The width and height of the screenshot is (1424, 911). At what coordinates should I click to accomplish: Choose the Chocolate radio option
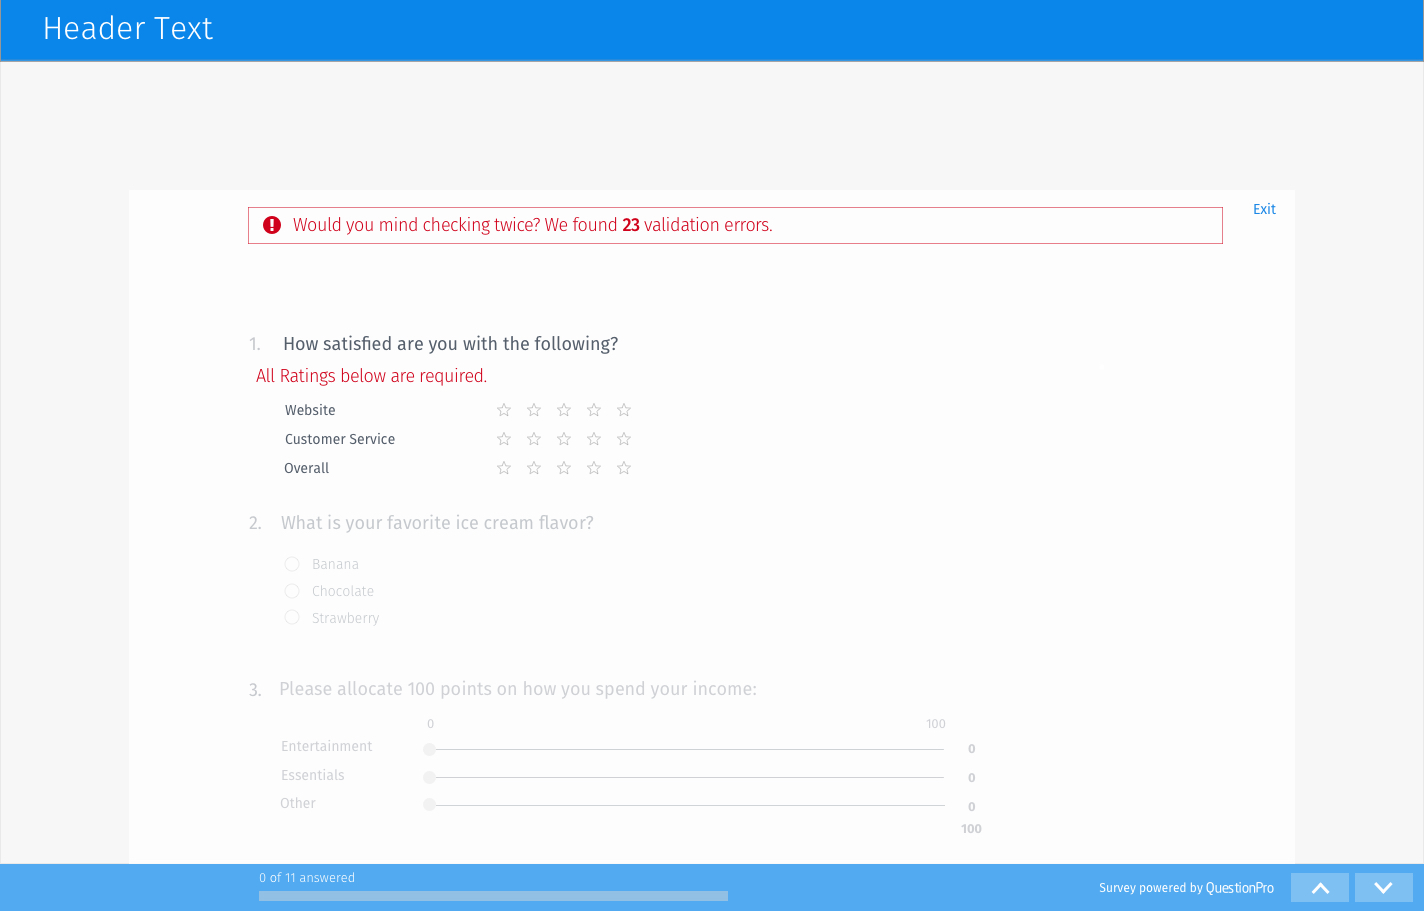pos(292,591)
